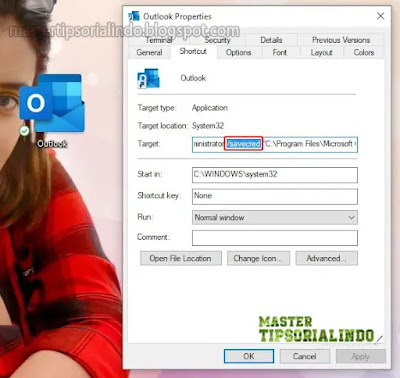Open the Advanced shortcut settings

[x=327, y=258]
